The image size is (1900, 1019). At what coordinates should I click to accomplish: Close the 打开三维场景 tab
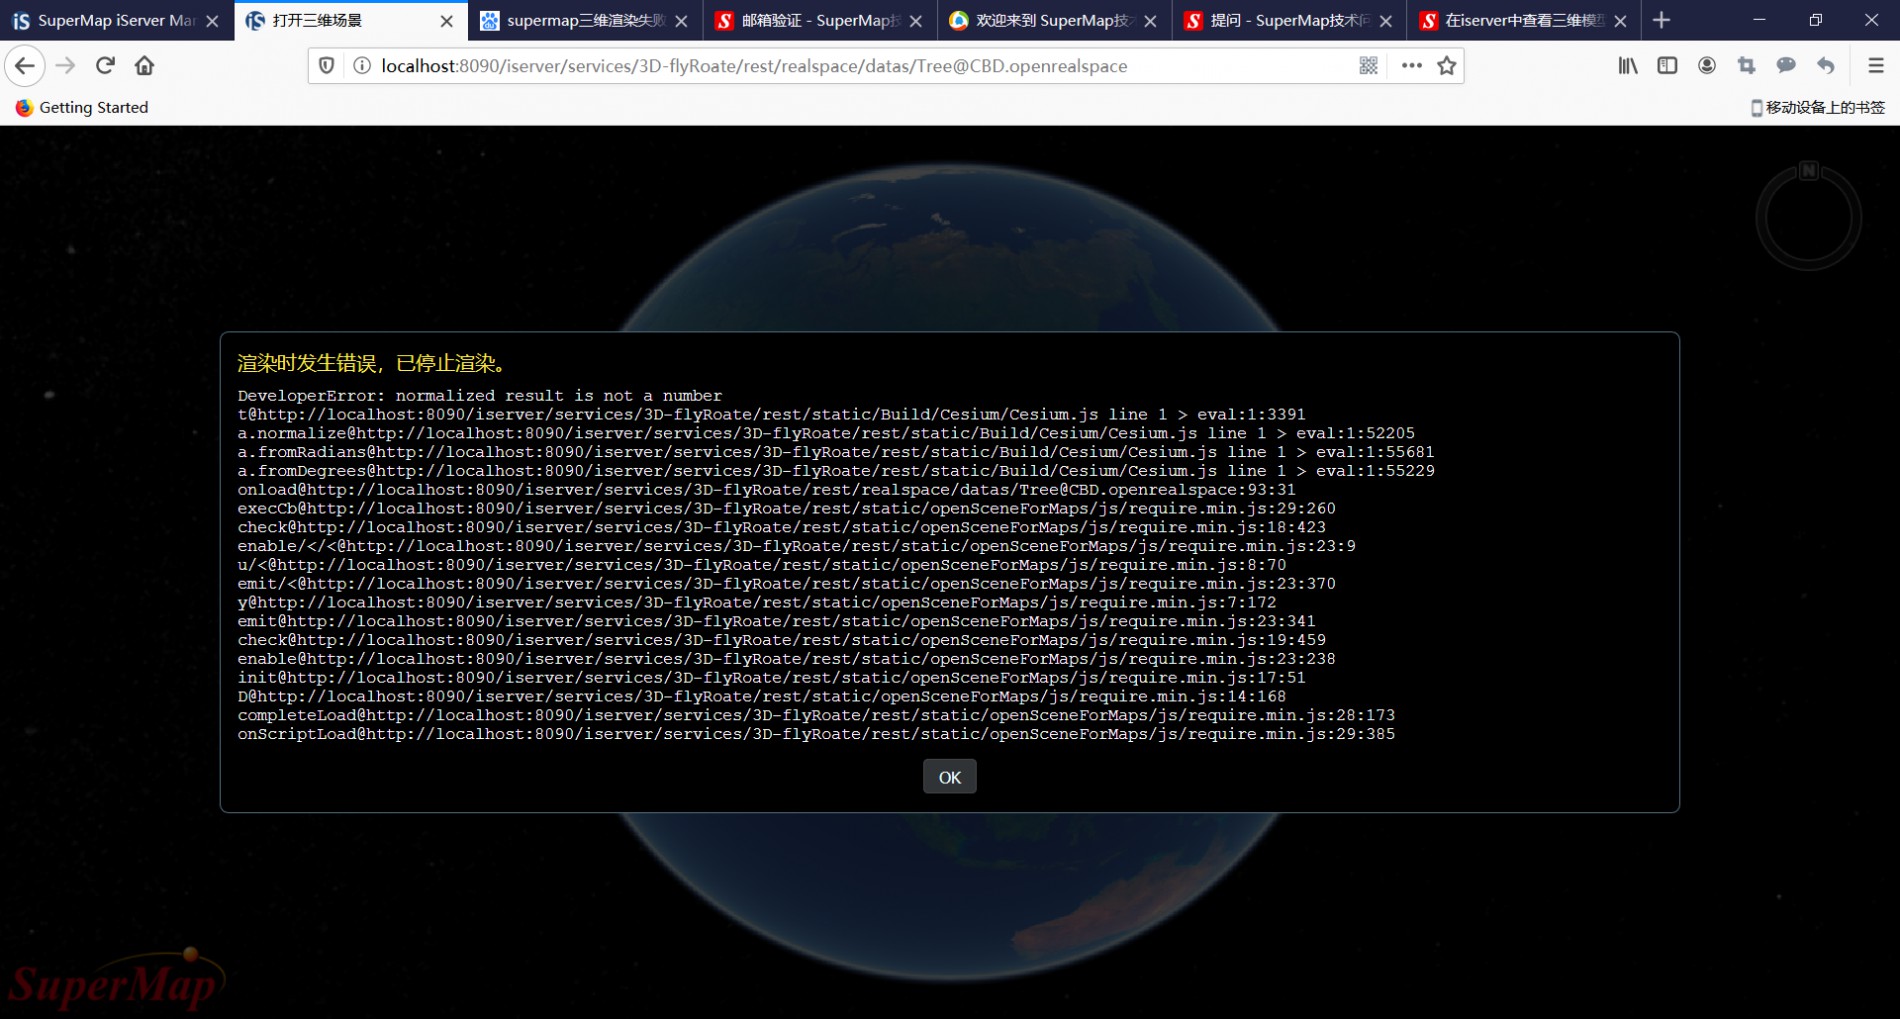447,21
